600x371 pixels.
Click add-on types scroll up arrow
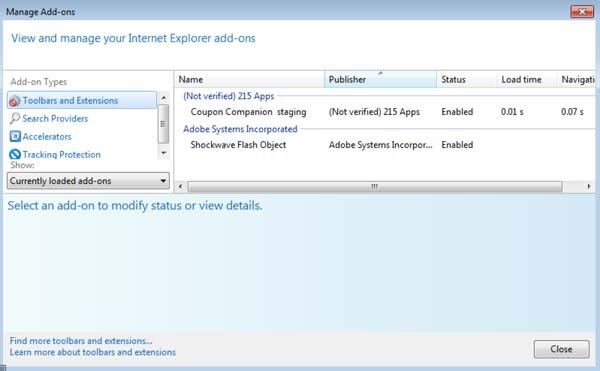click(x=164, y=98)
